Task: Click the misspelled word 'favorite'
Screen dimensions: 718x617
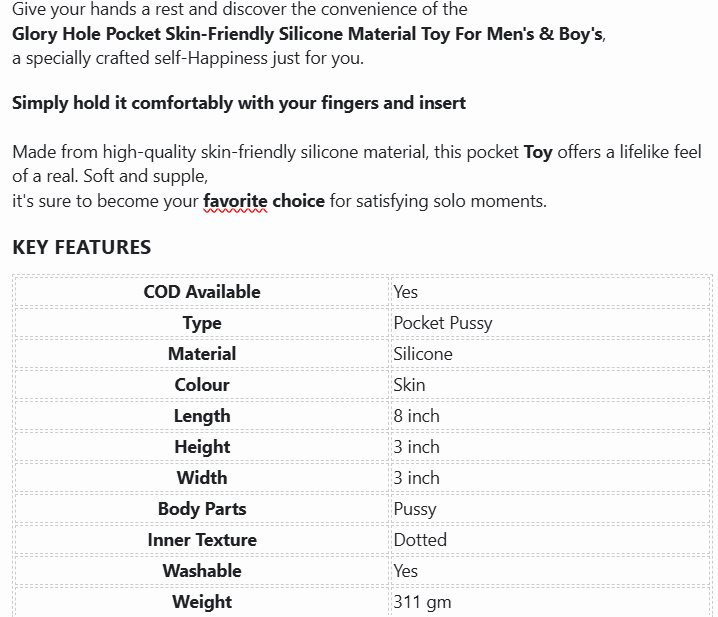Action: [235, 201]
